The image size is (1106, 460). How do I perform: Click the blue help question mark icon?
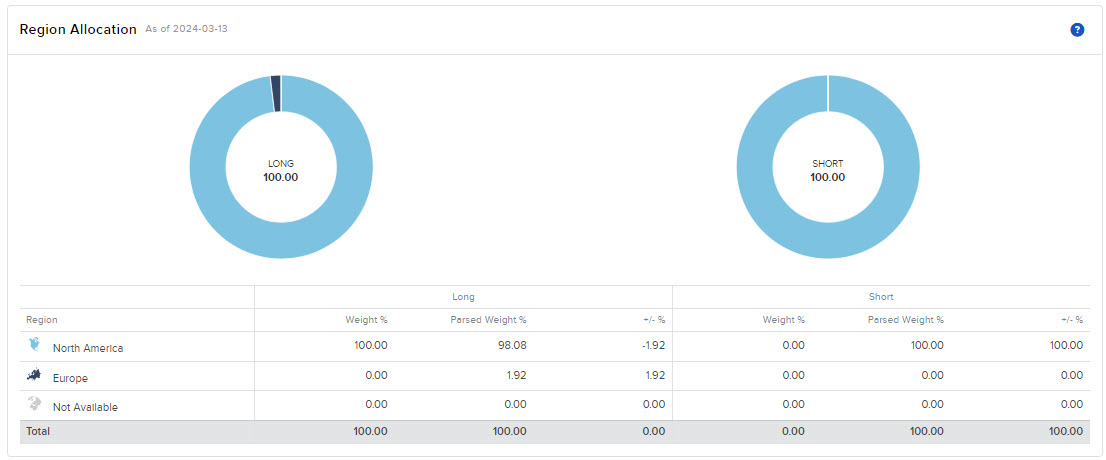tap(1077, 30)
